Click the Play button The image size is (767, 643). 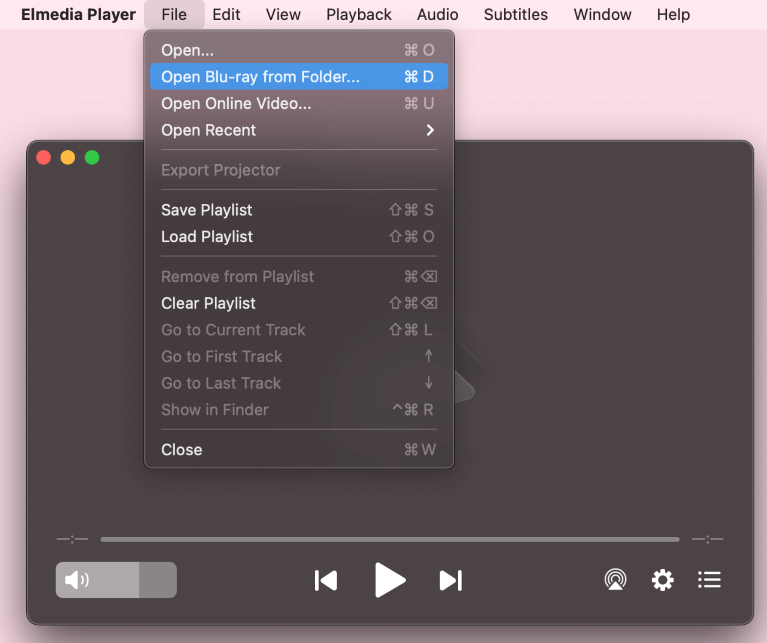pyautogui.click(x=389, y=580)
